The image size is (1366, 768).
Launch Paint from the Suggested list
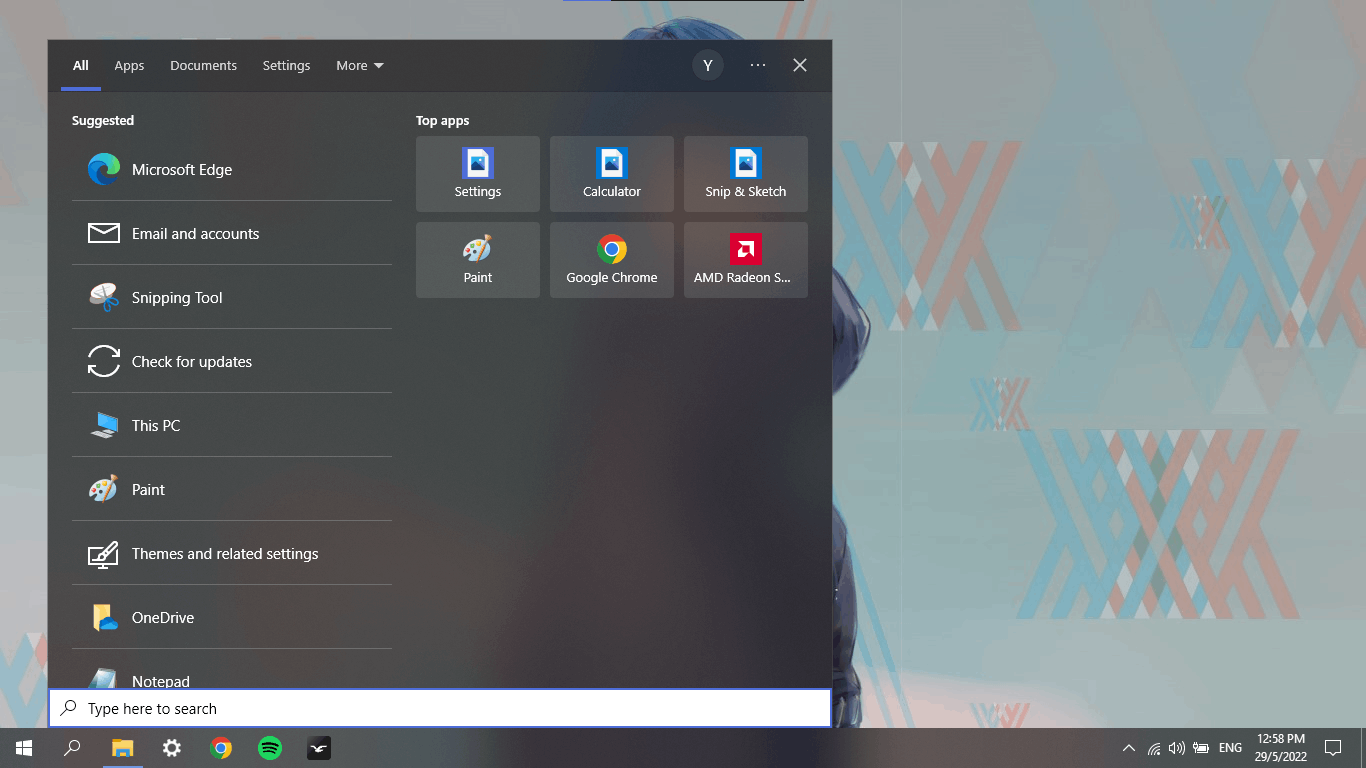(232, 489)
